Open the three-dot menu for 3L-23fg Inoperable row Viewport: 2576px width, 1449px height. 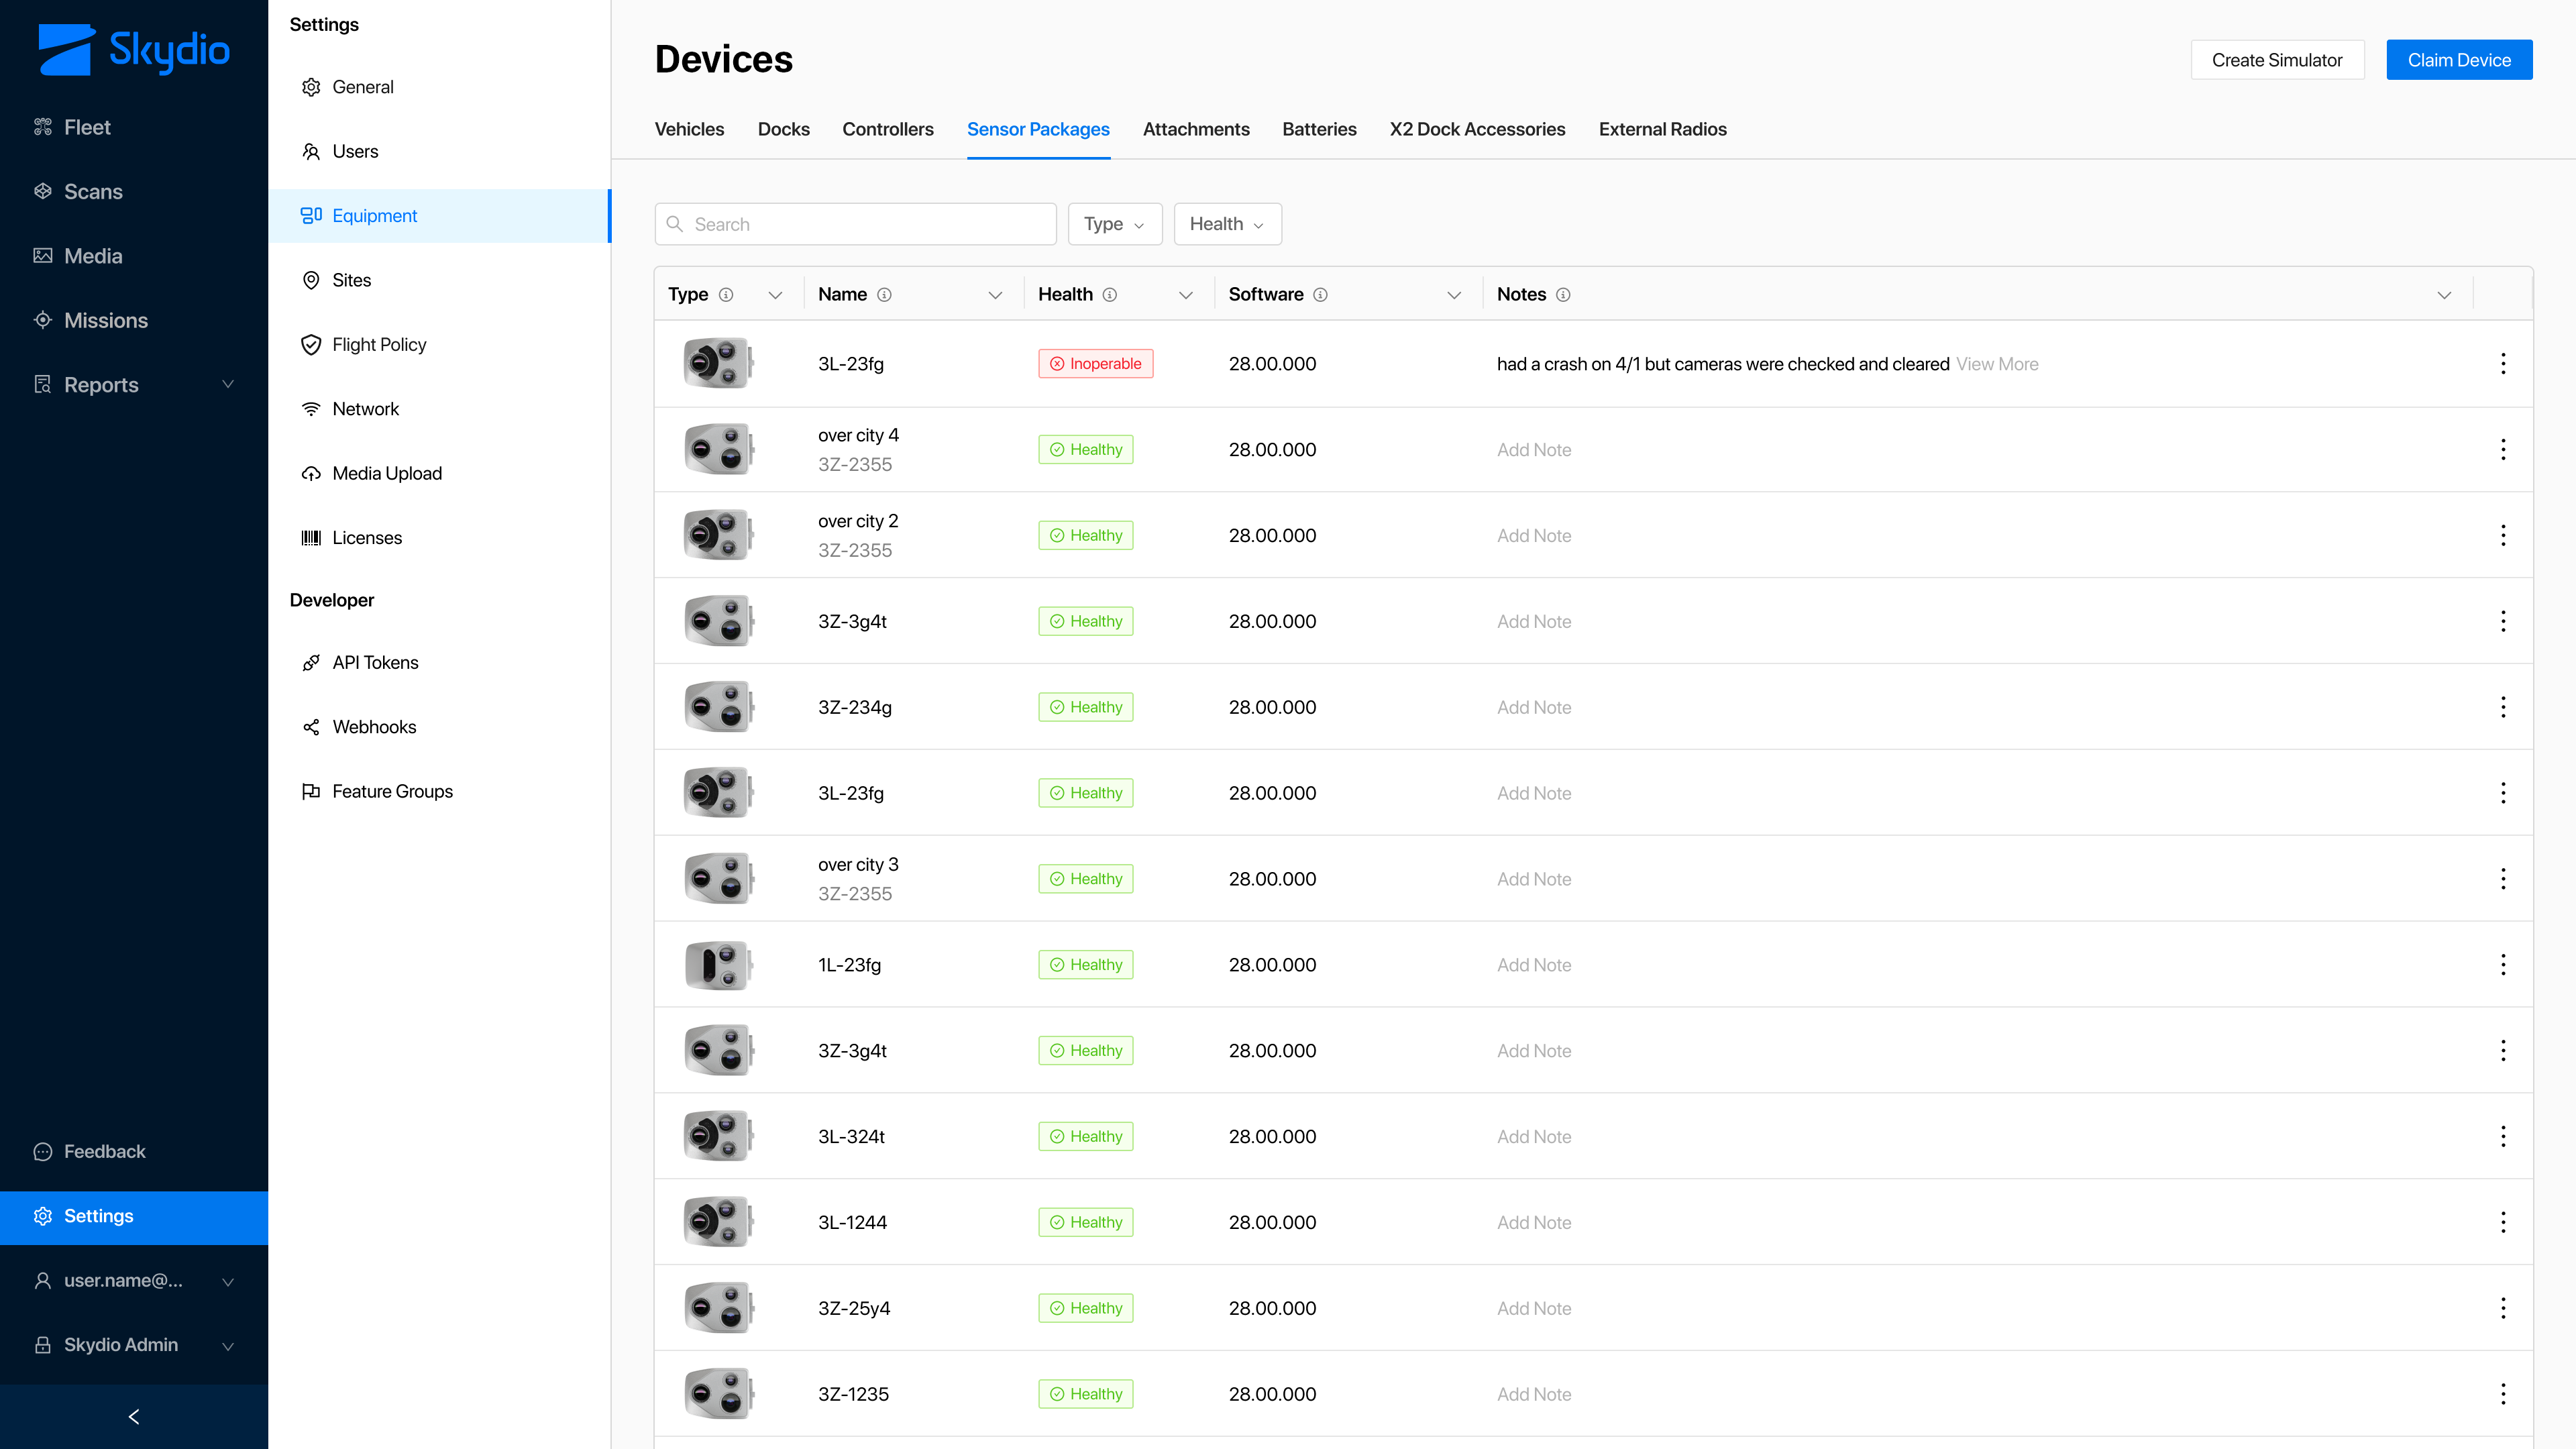pos(2502,364)
